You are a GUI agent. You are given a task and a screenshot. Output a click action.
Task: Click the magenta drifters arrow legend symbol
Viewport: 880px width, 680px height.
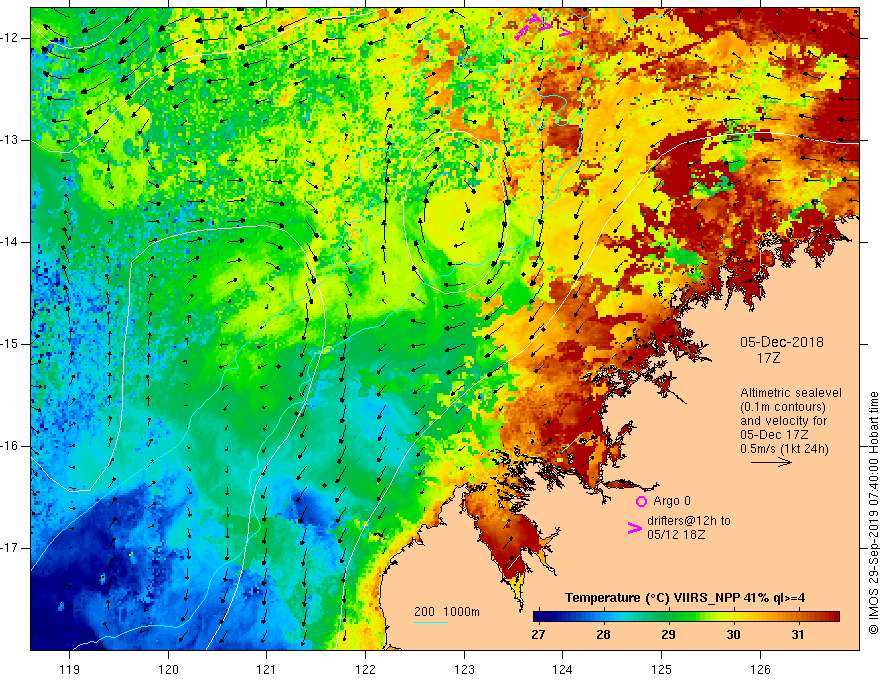coord(635,527)
